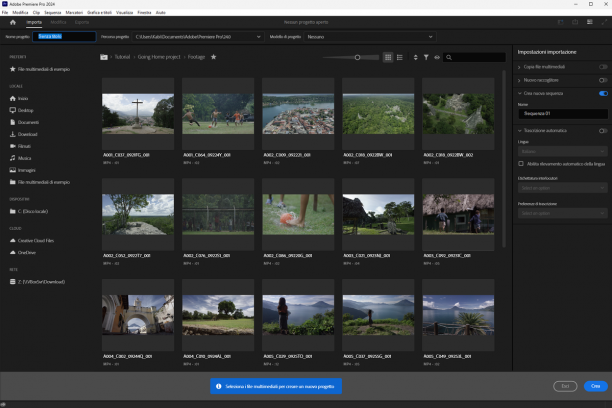Image resolution: width=612 pixels, height=408 pixels.
Task: Navigate to Tutorial in breadcrumb
Action: point(122,57)
